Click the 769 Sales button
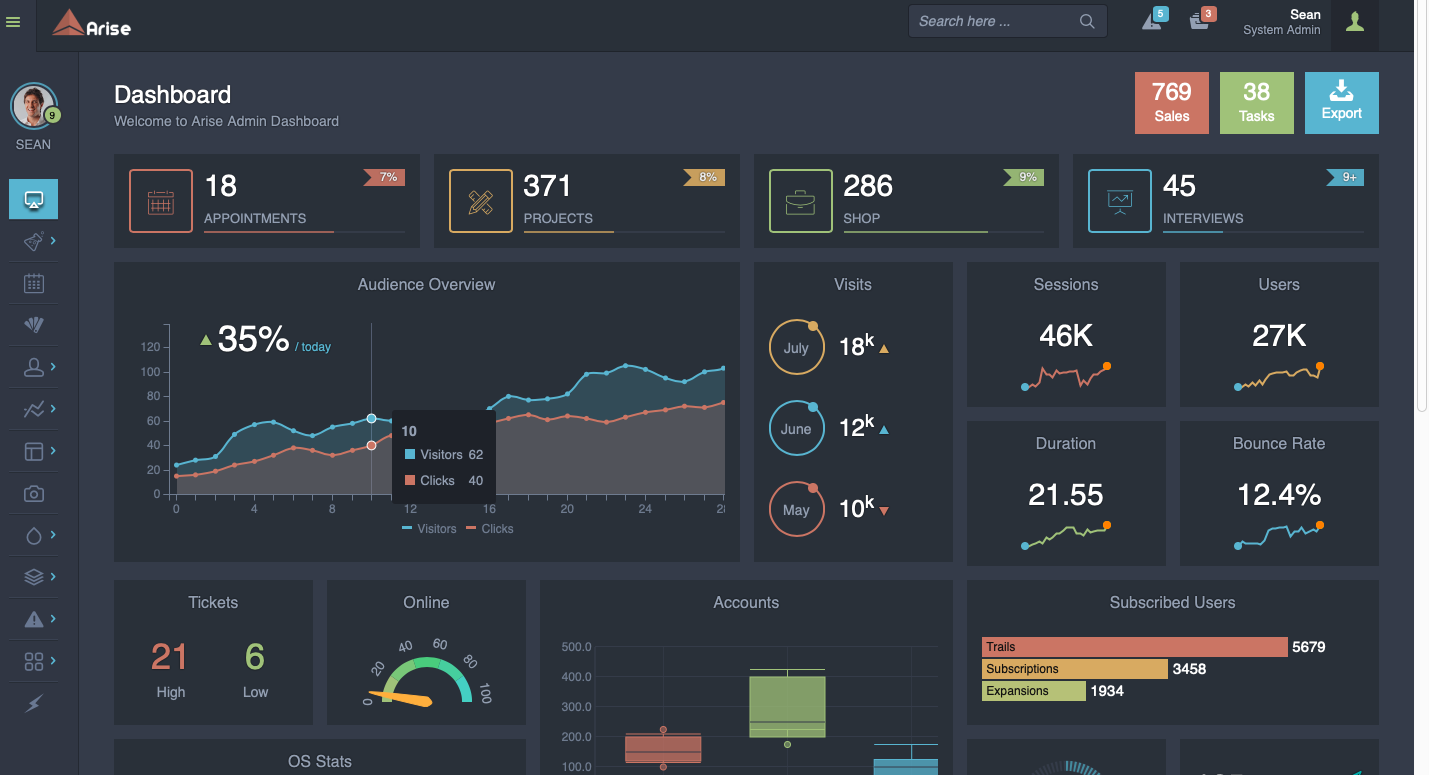 click(x=1171, y=103)
